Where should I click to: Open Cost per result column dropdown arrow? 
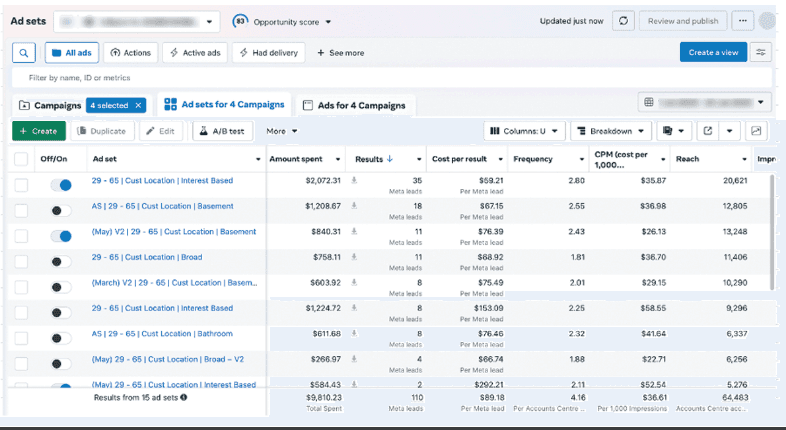[500, 159]
